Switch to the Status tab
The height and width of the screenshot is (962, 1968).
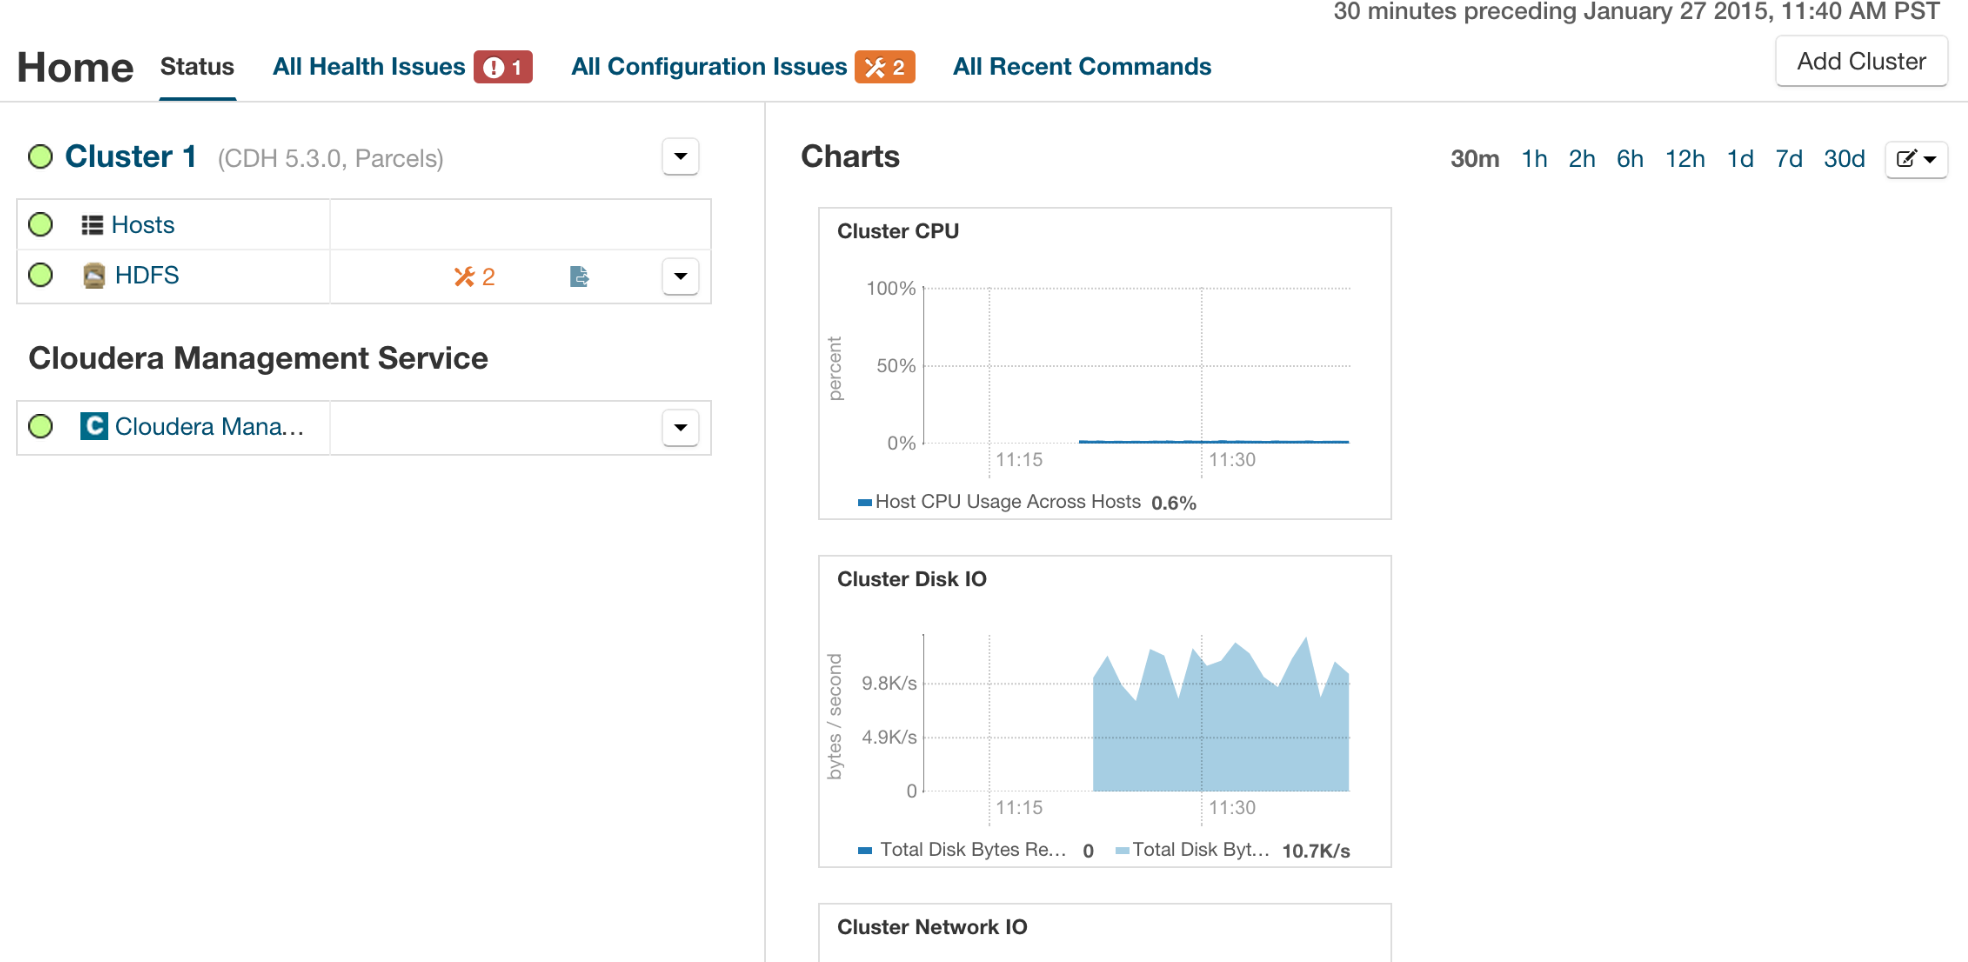(197, 67)
